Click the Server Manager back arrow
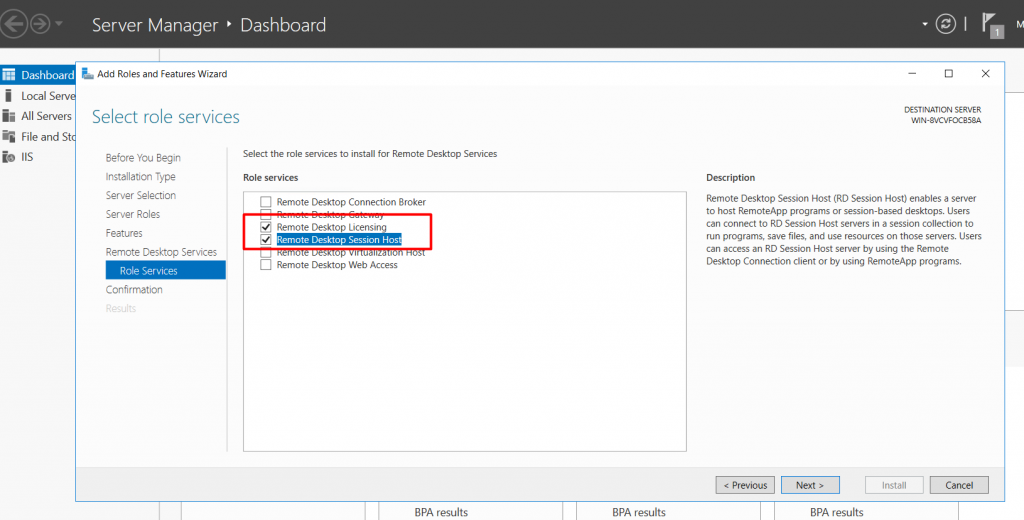1024x520 pixels. tap(12, 24)
